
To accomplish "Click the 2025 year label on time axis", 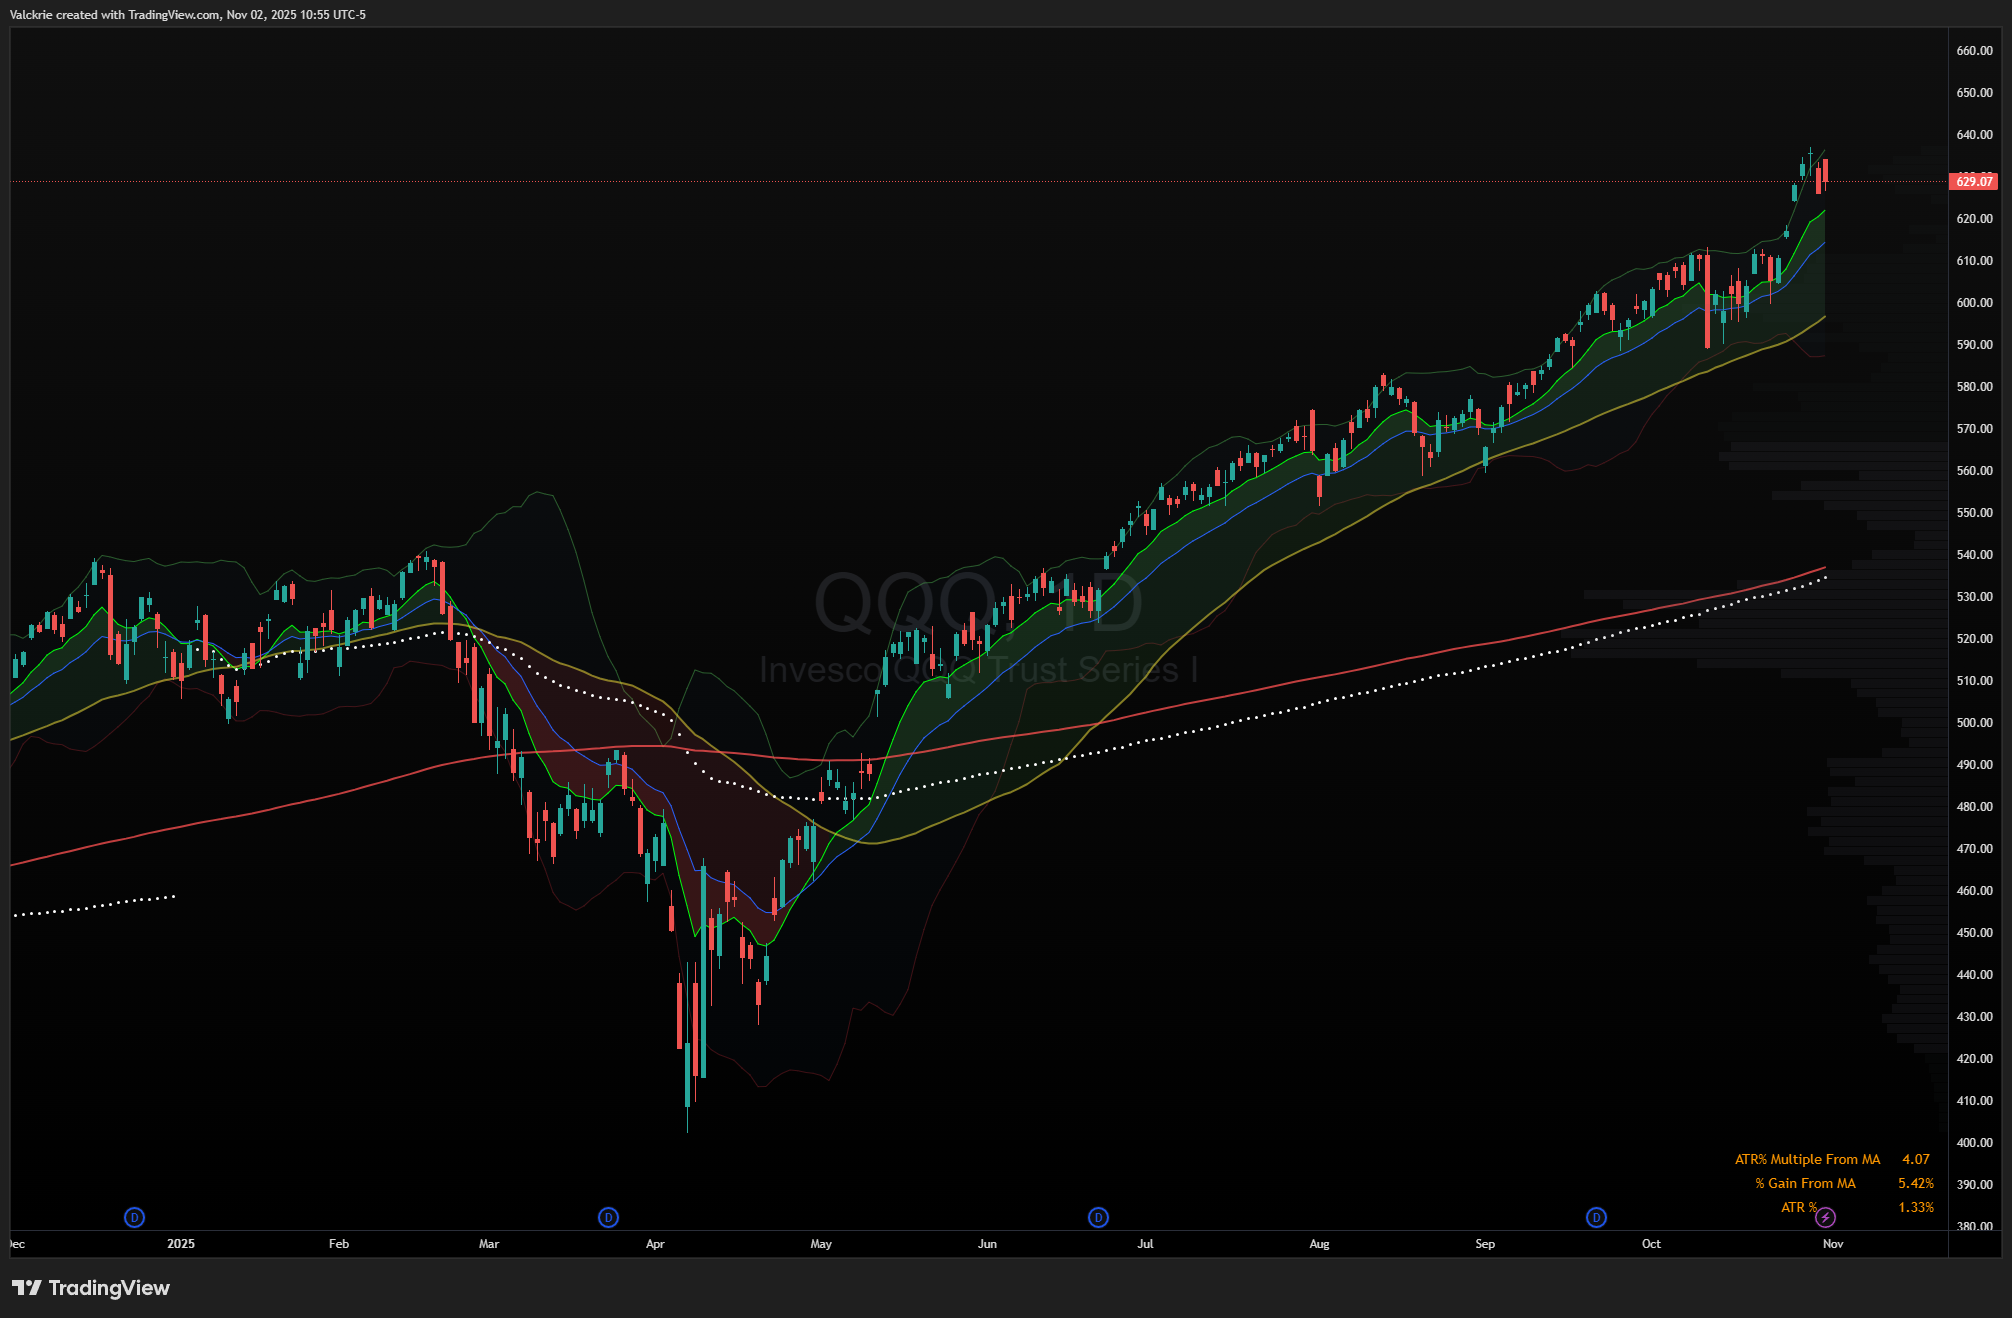I will point(181,1244).
